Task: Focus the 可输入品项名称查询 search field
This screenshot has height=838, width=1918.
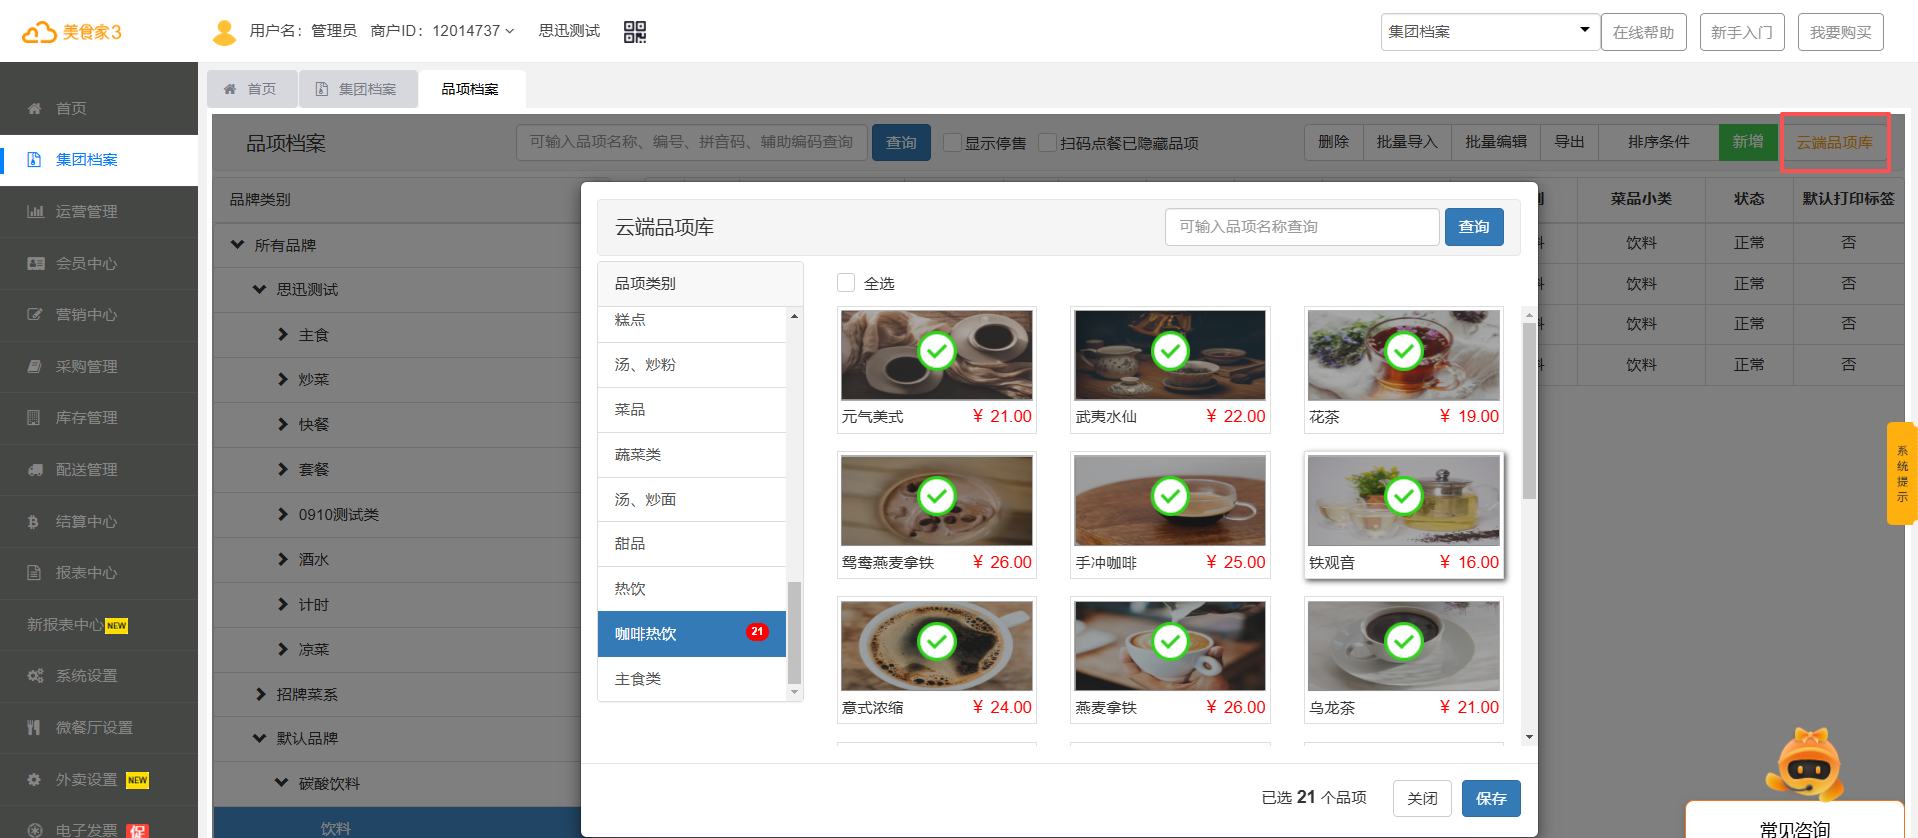Action: tap(1301, 227)
